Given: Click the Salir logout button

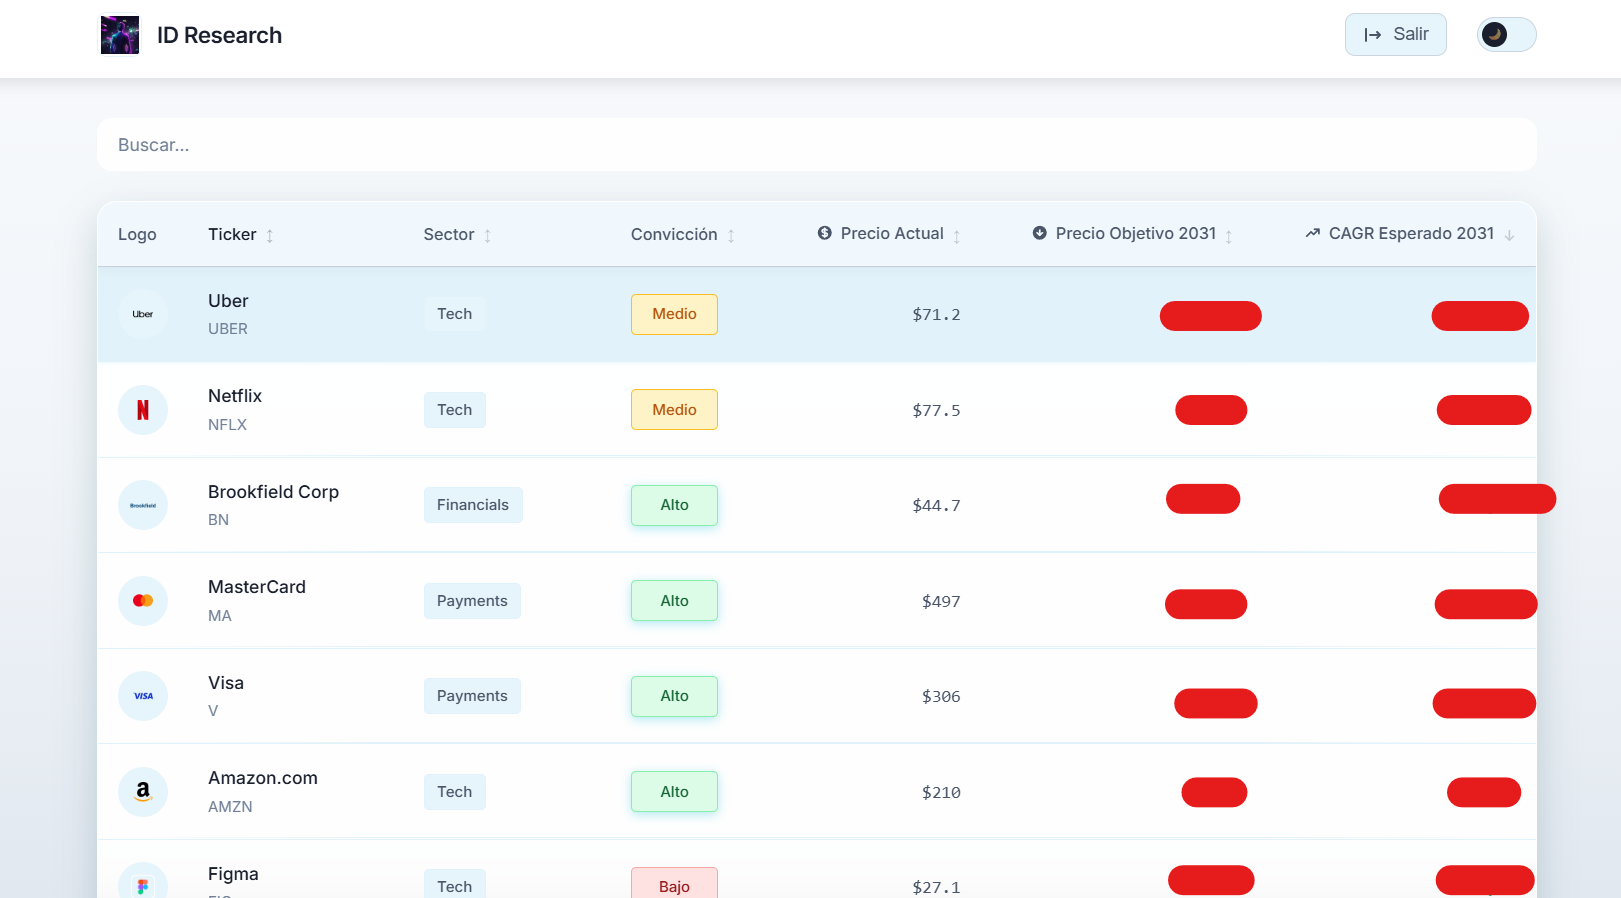Looking at the screenshot, I should pos(1395,34).
